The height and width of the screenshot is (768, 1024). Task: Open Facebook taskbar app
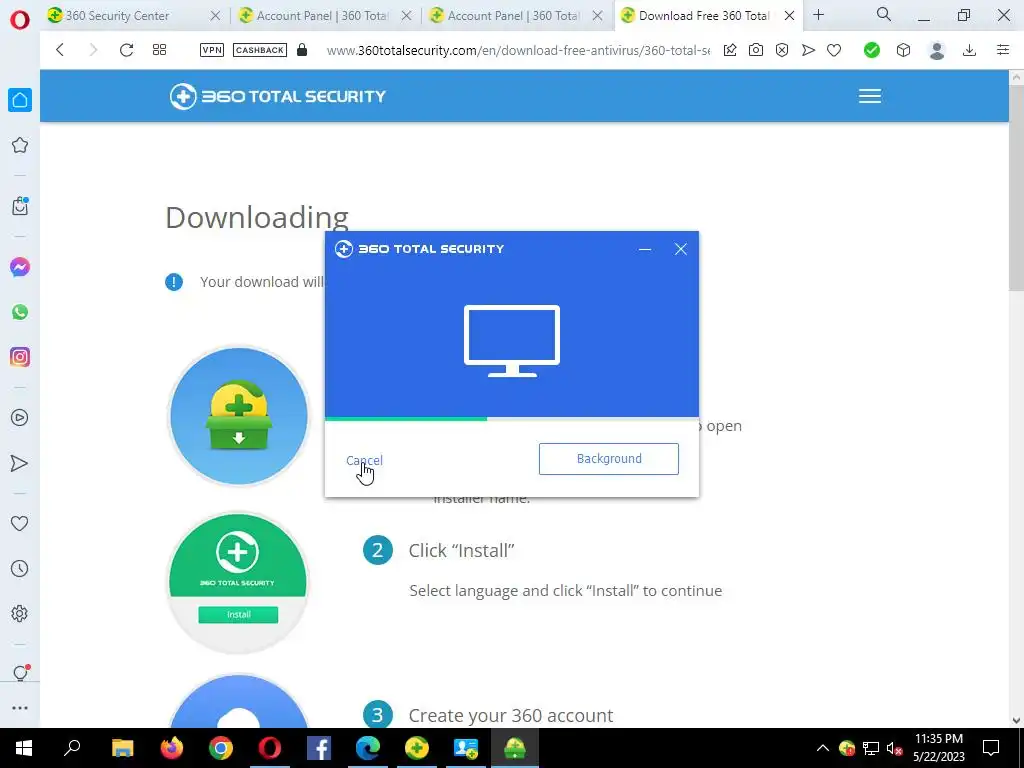319,748
